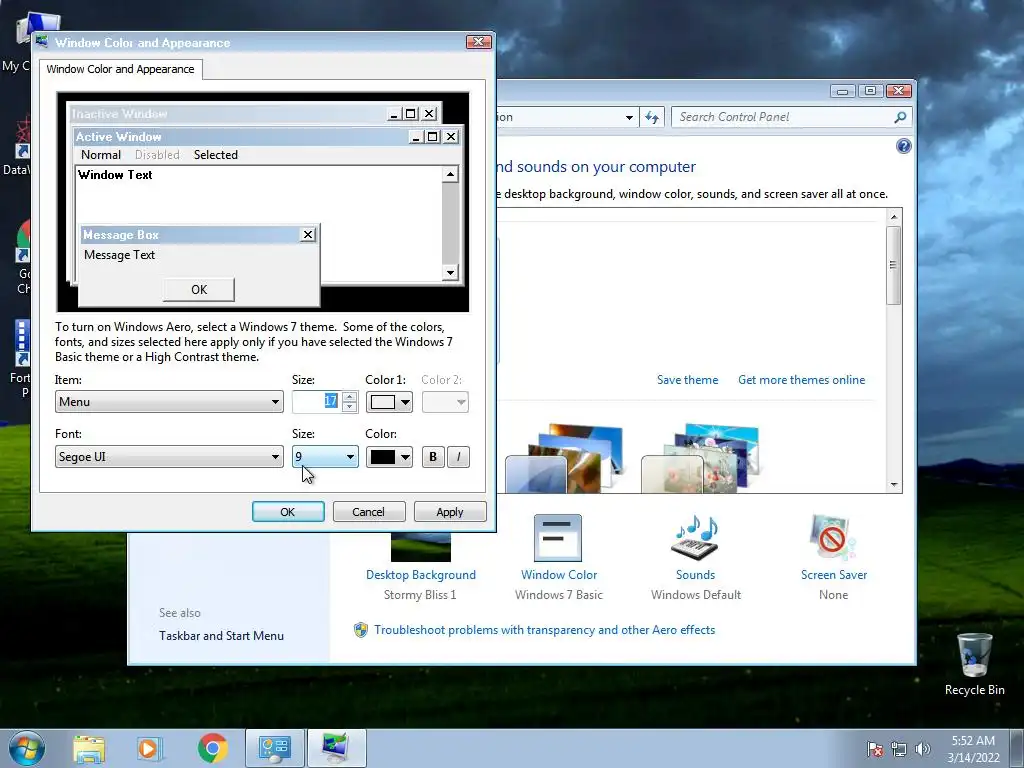Close the Window Color and Appearance dialog
This screenshot has width=1024, height=768.
[x=479, y=42]
